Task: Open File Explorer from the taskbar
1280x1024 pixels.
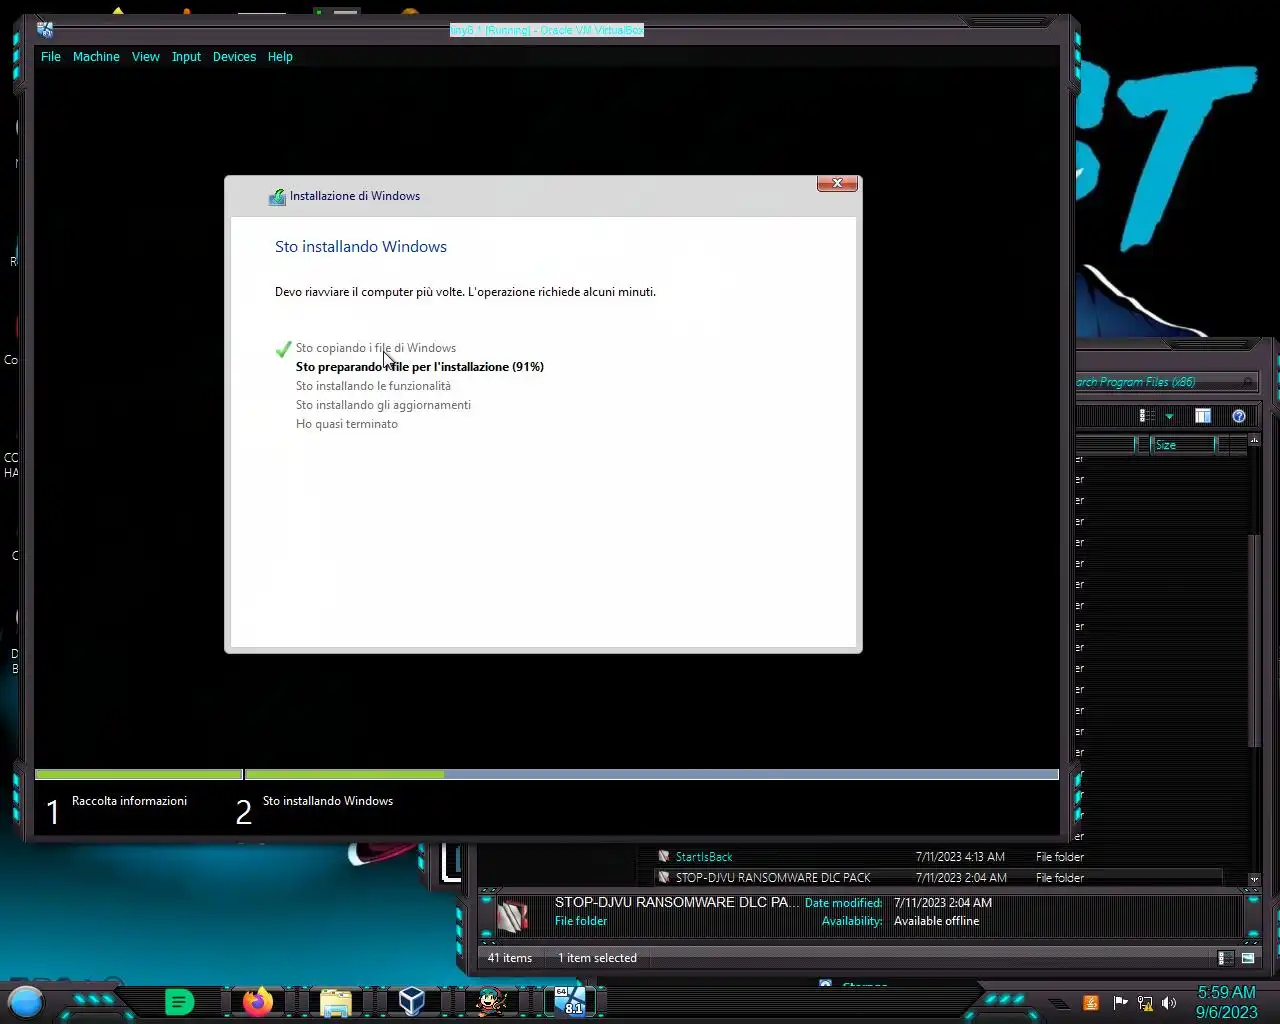Action: tap(336, 1002)
